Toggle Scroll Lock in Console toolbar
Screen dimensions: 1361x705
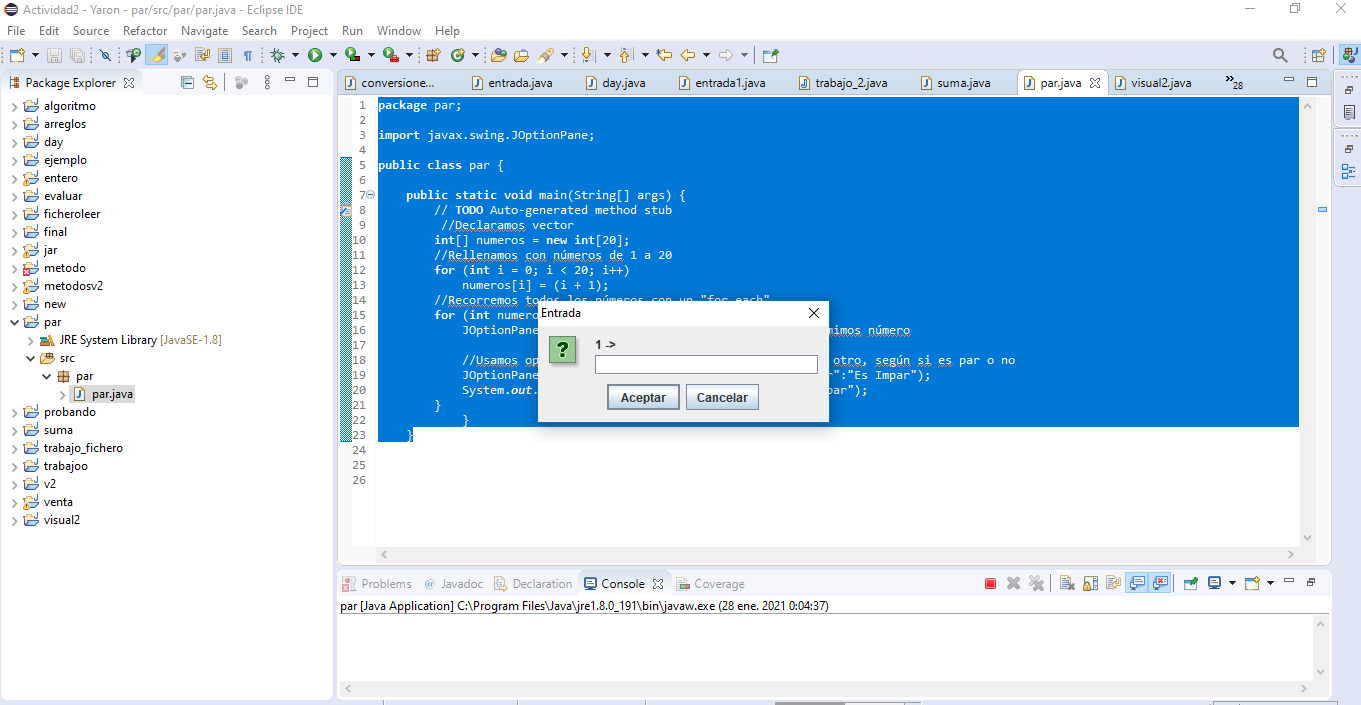(x=1090, y=583)
